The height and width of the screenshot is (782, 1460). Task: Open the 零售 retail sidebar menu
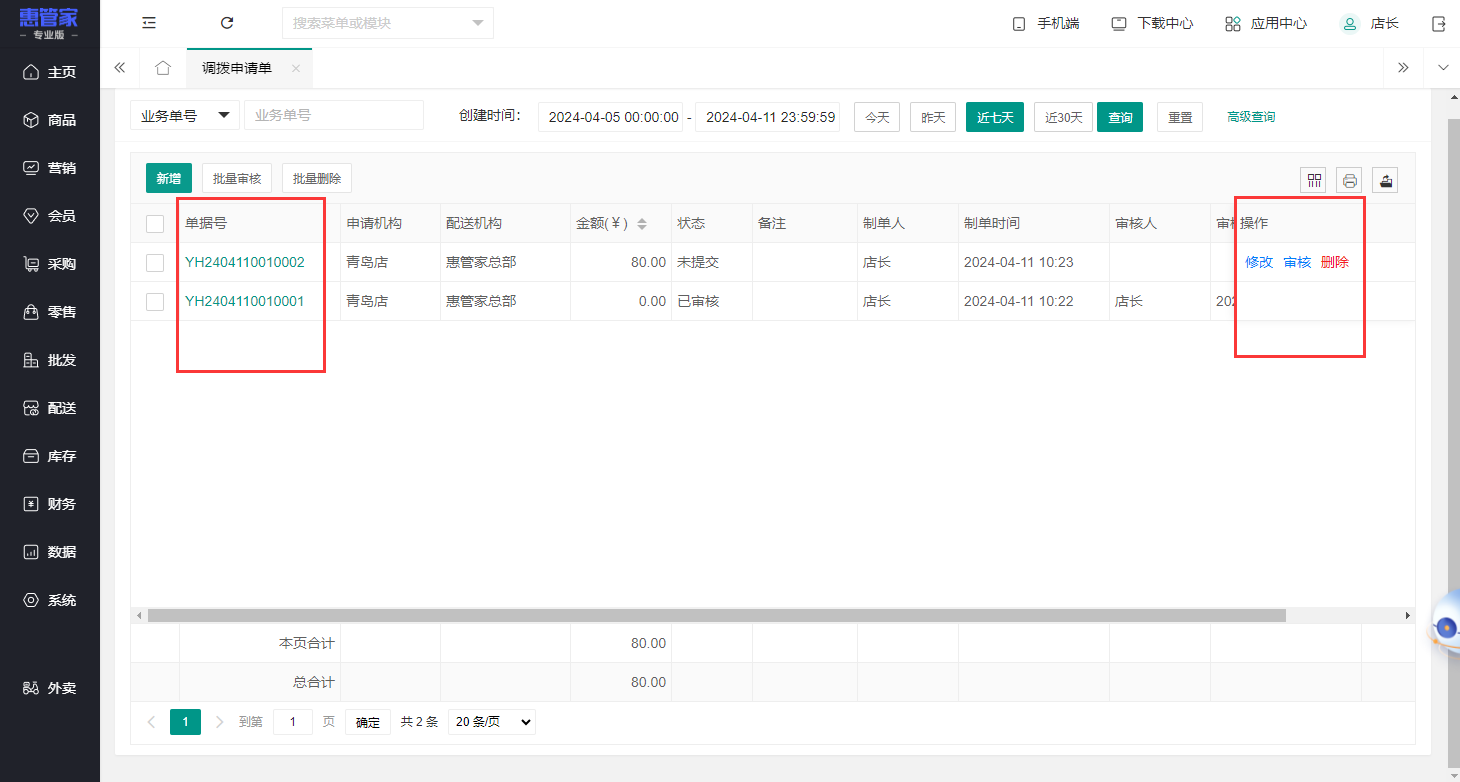(50, 312)
